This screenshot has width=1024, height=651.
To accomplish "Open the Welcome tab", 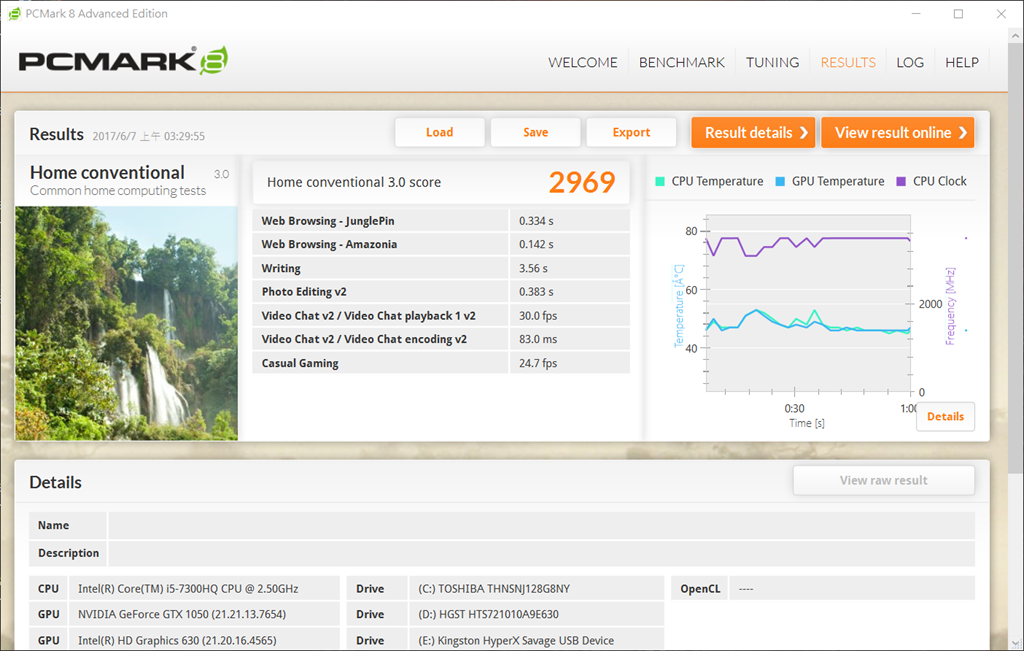I will pos(582,62).
